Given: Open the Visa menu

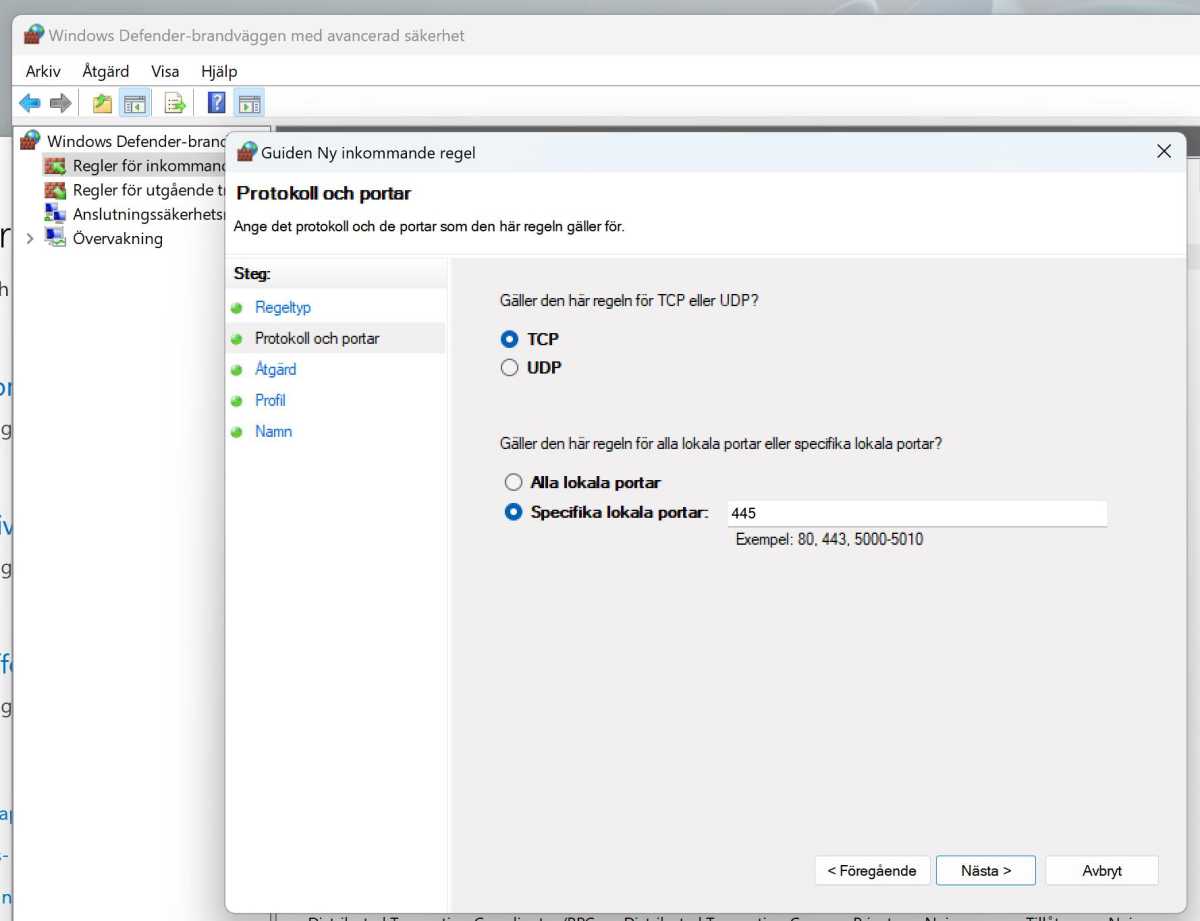Looking at the screenshot, I should pos(165,71).
